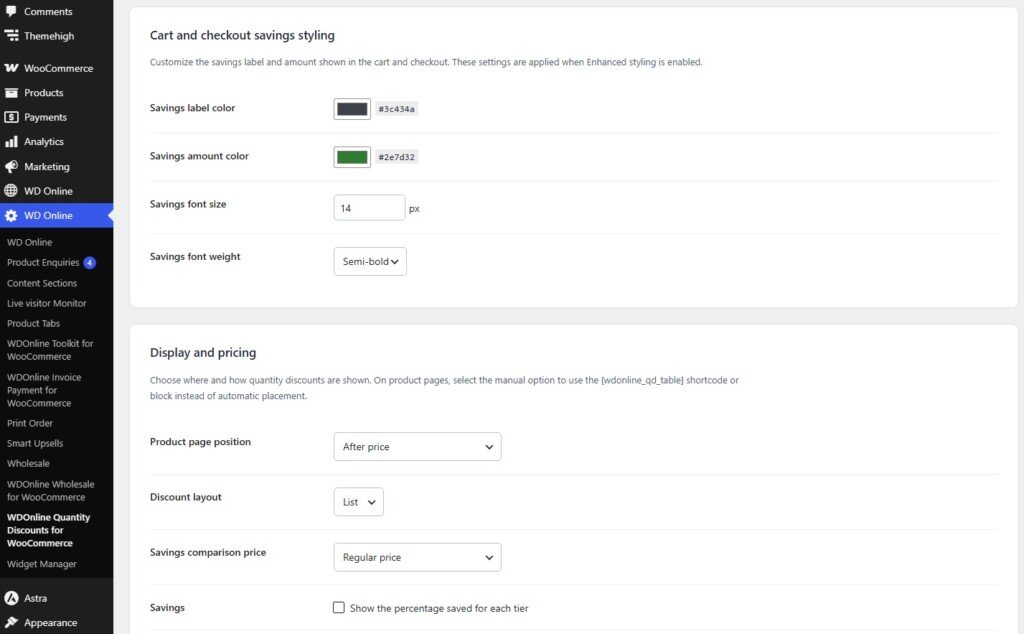Open the Wholesale submenu item
Image resolution: width=1024 pixels, height=634 pixels.
click(28, 464)
